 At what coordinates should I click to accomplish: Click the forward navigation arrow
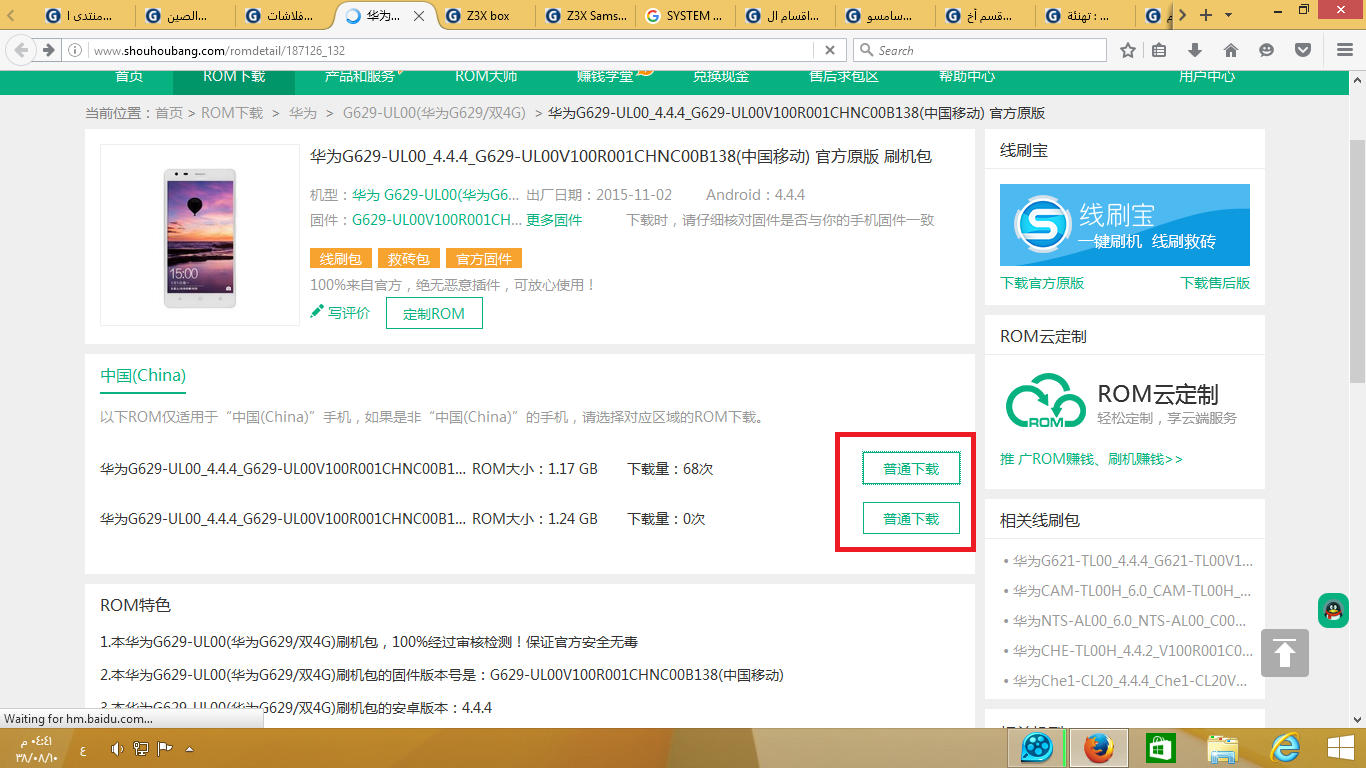pos(47,50)
